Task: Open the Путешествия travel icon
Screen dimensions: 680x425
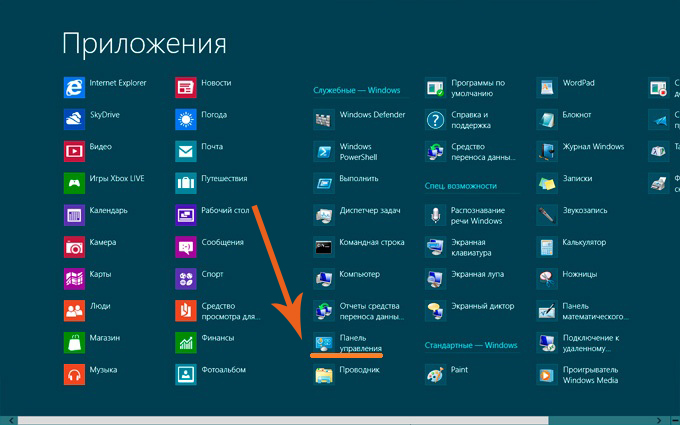Action: [x=186, y=183]
